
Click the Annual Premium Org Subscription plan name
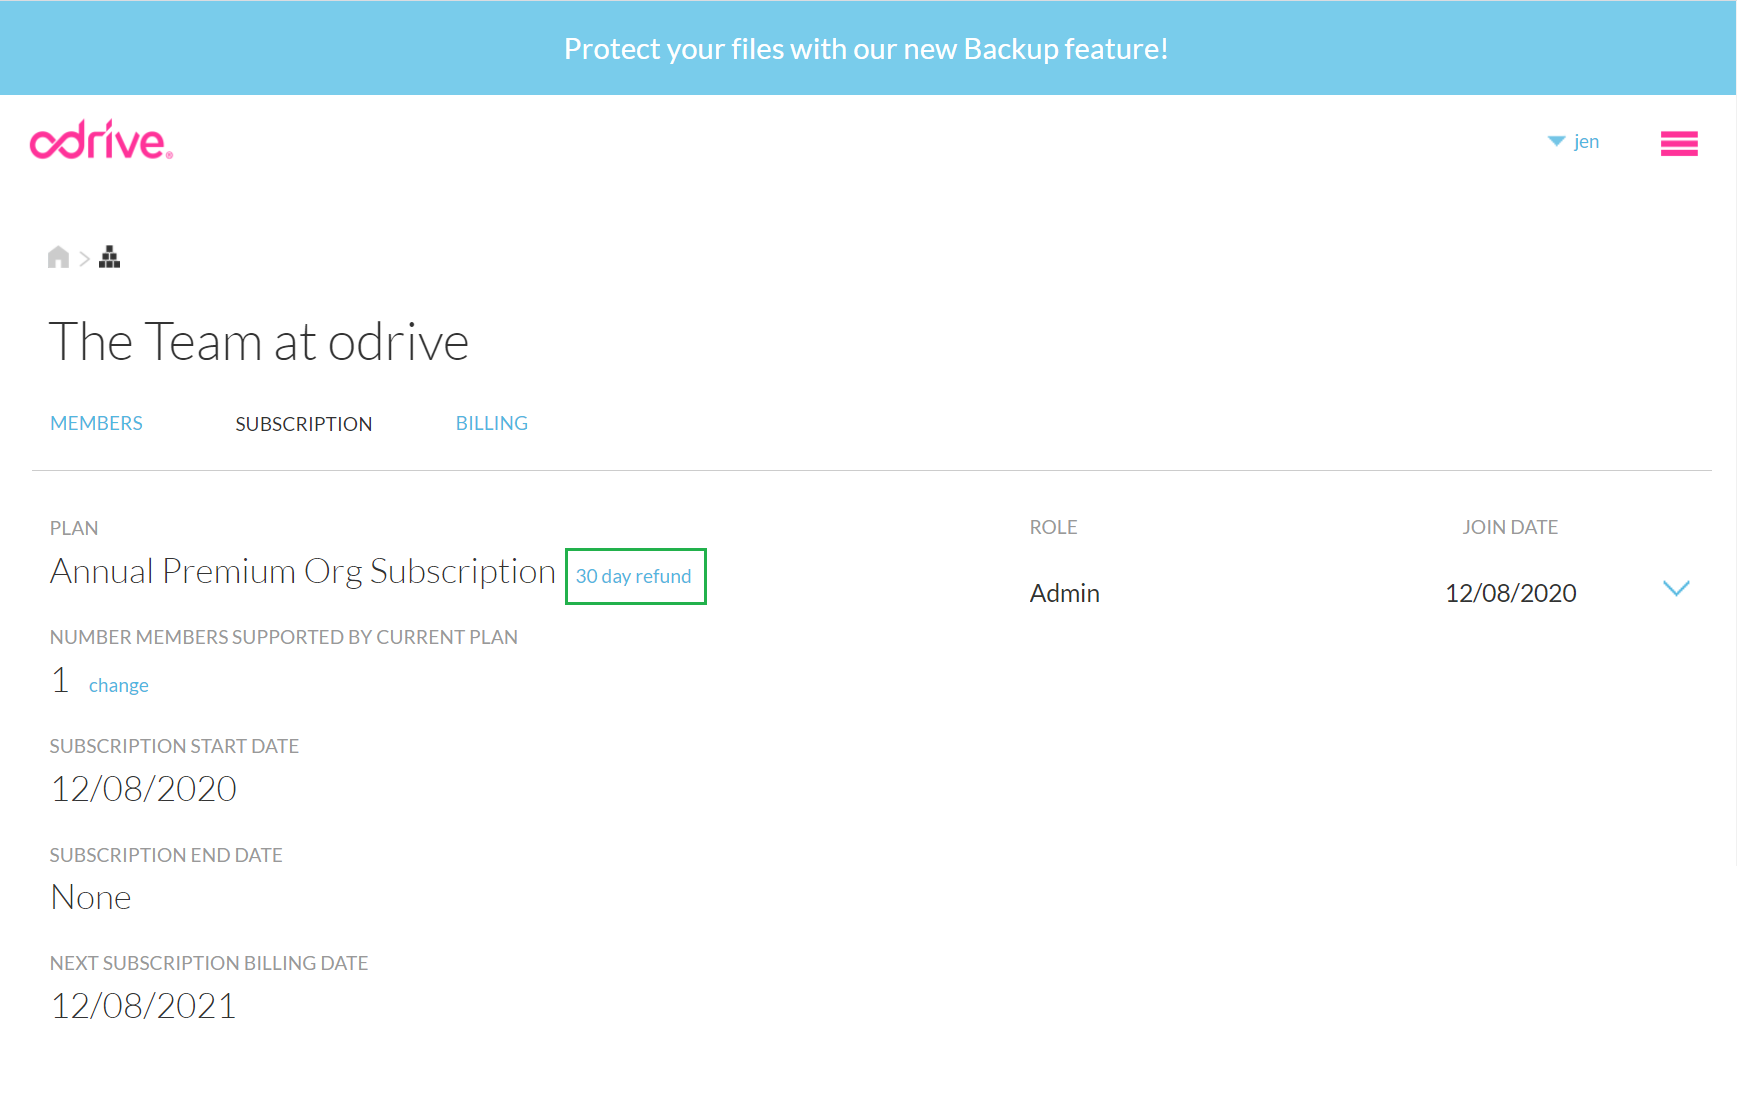tap(302, 572)
